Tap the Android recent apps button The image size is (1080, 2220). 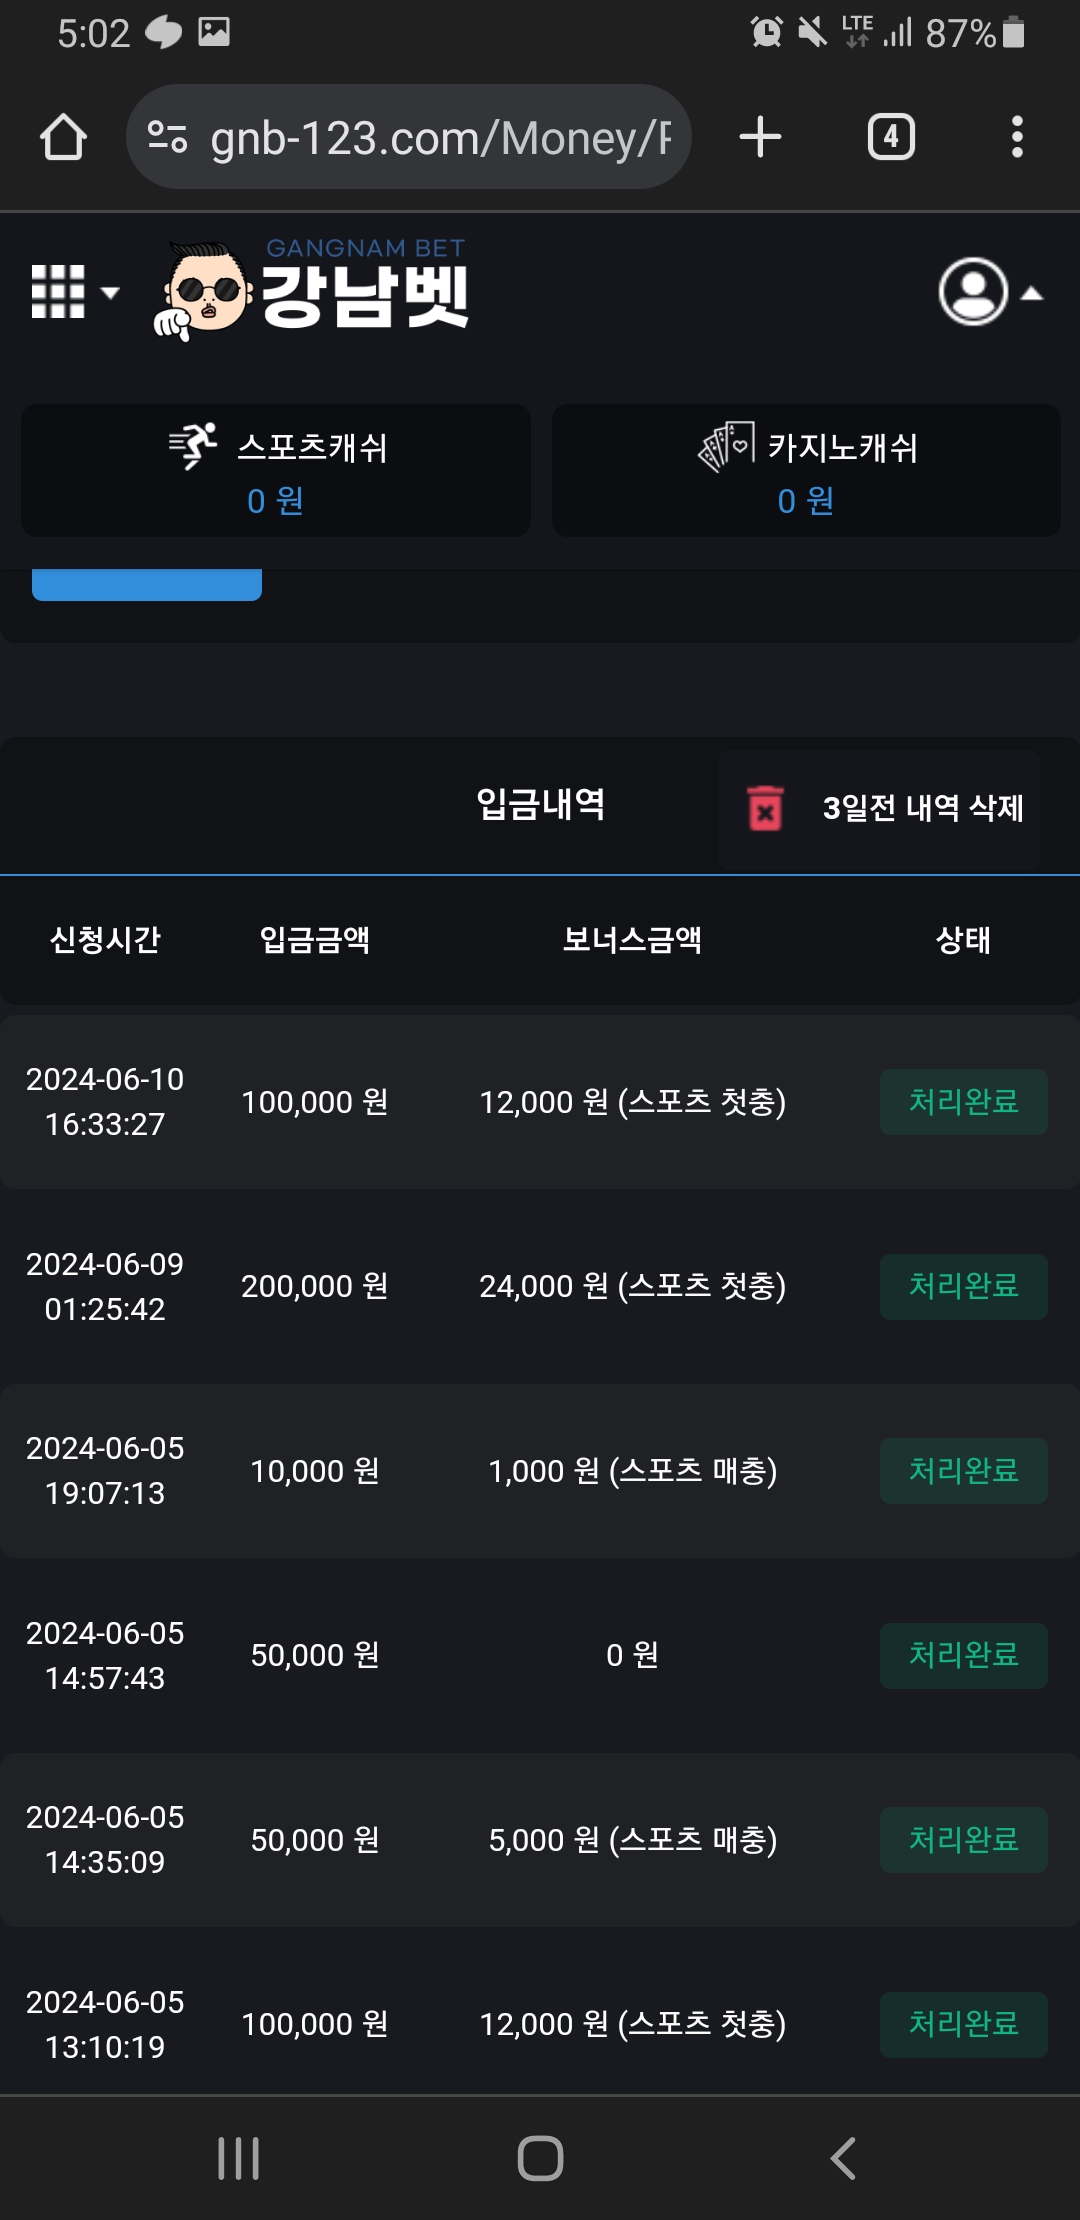pos(239,2158)
